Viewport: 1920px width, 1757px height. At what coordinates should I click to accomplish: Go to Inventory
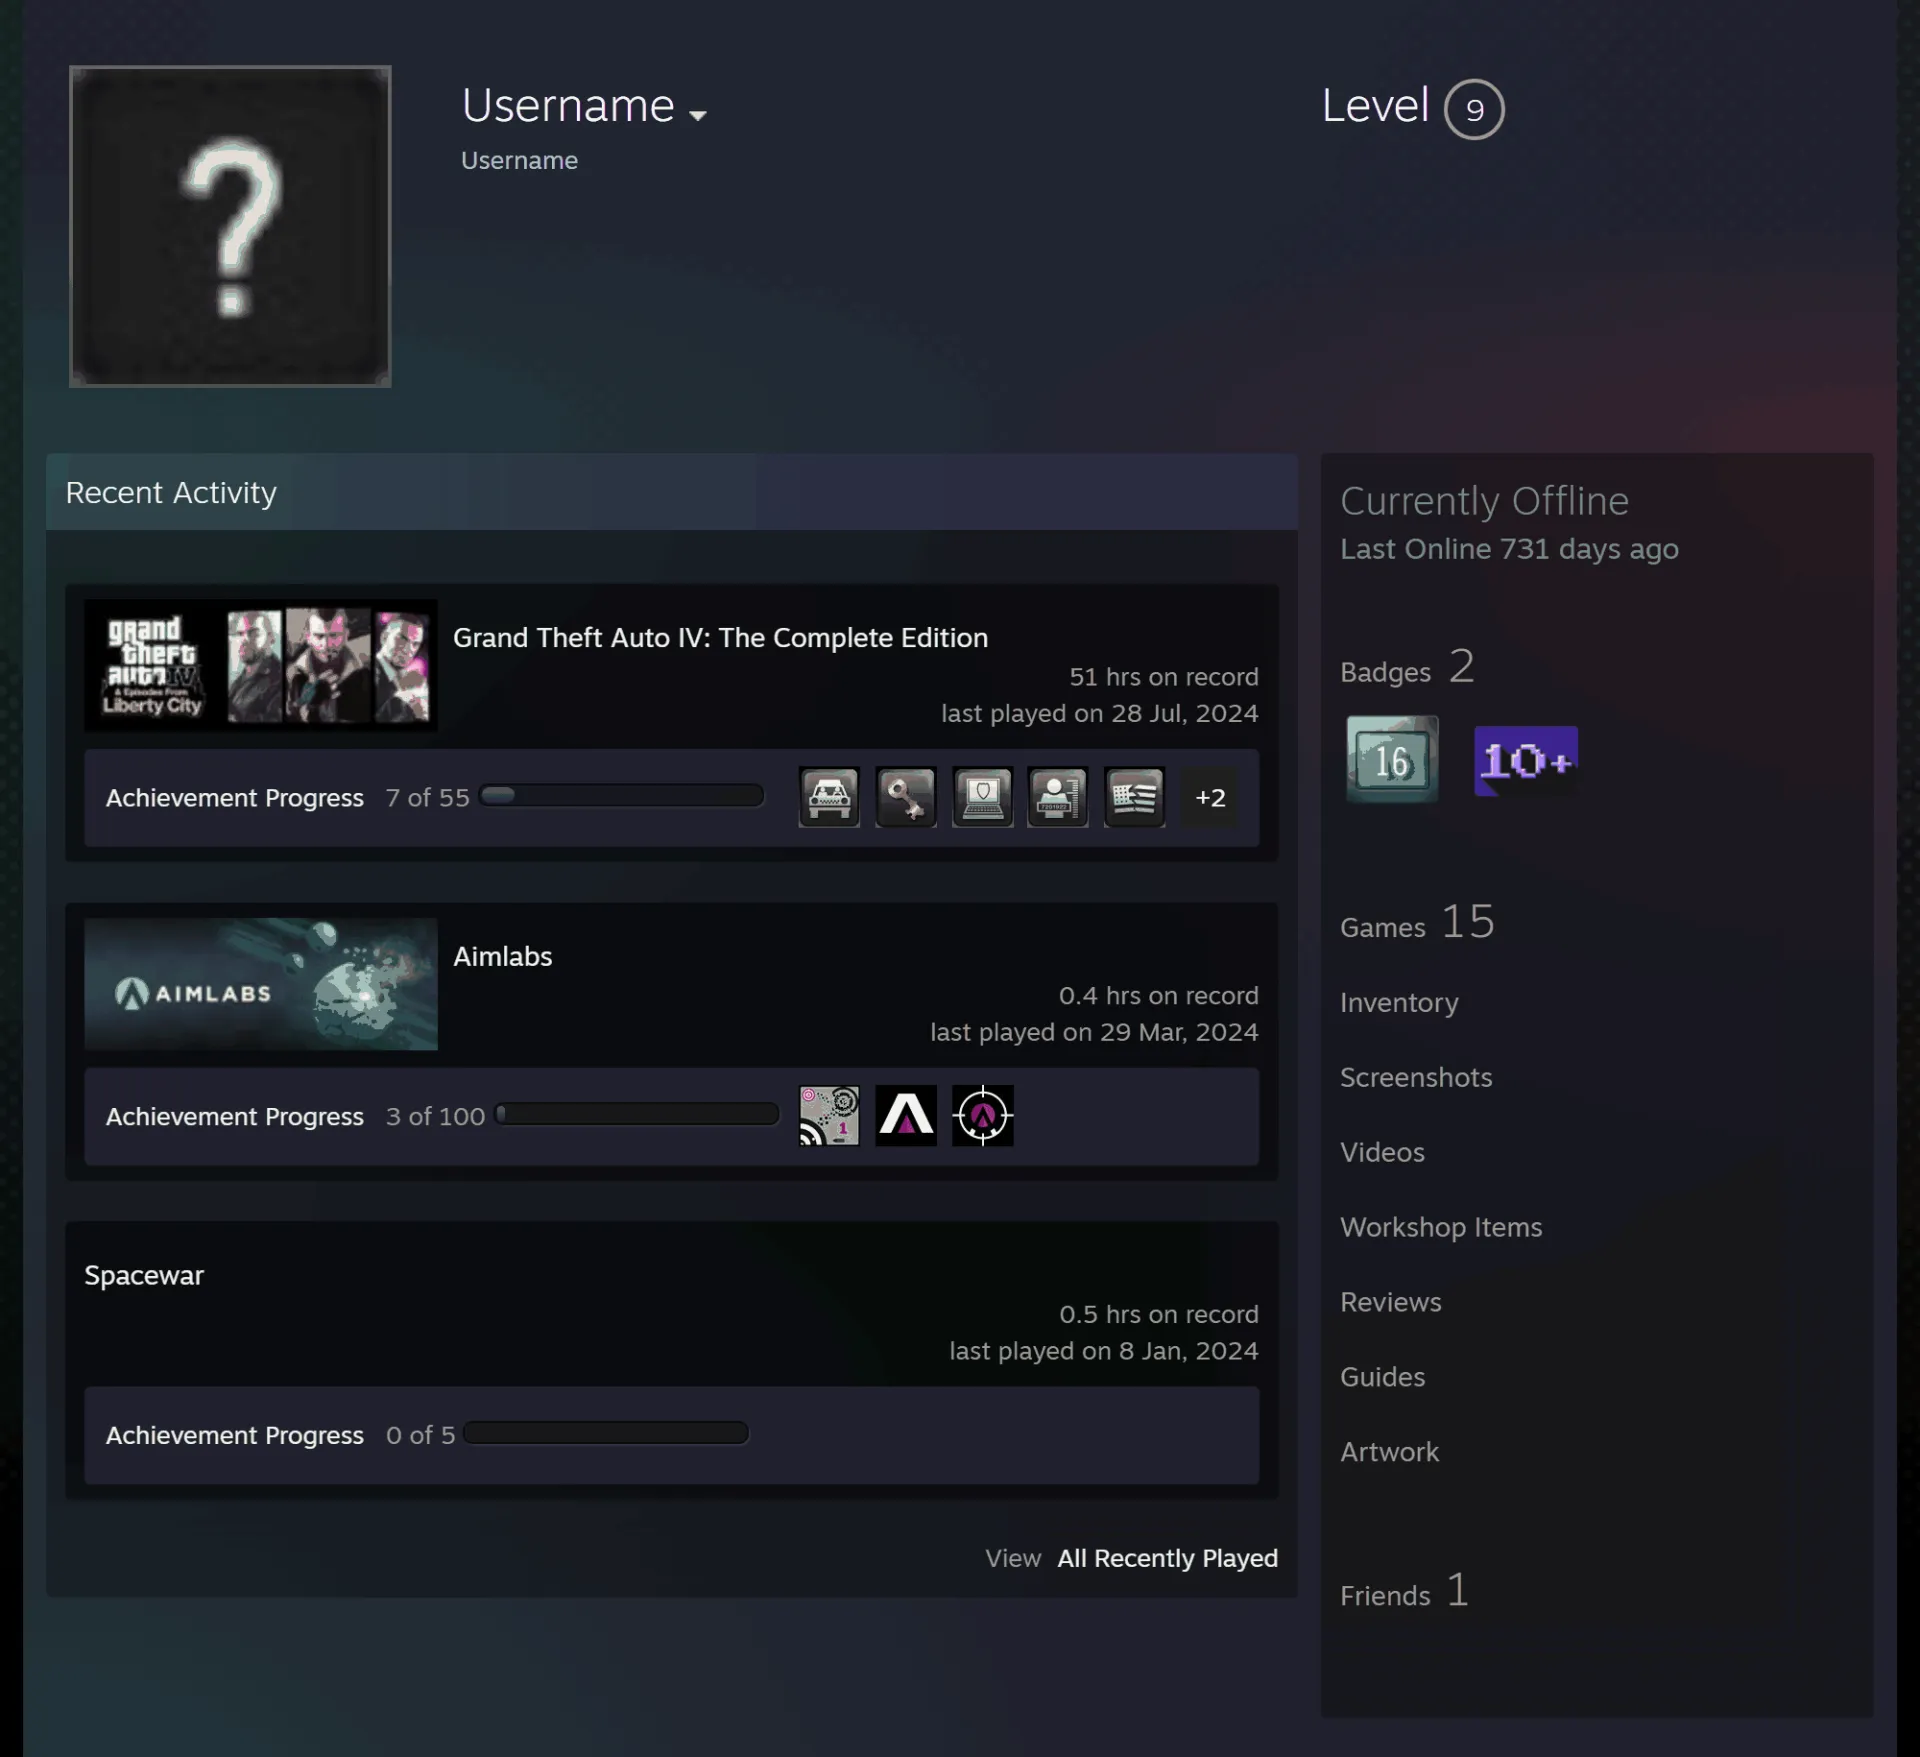1399,1002
